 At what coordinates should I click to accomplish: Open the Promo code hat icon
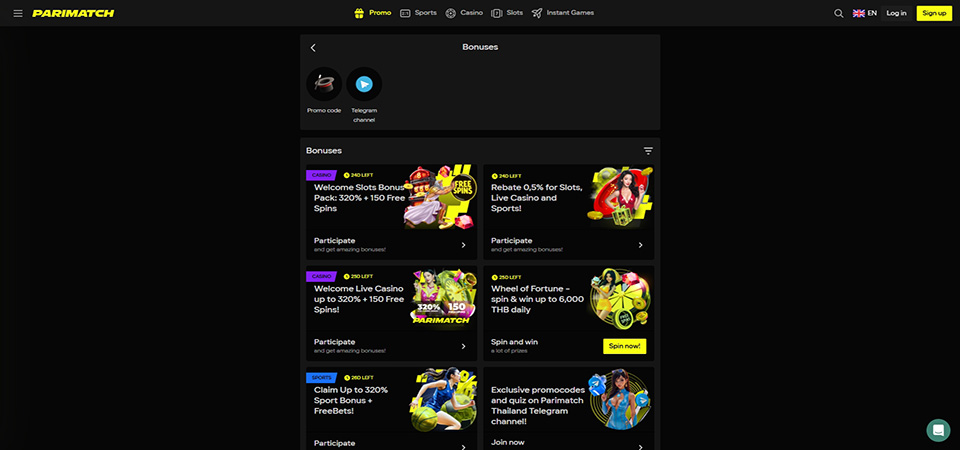pyautogui.click(x=324, y=84)
